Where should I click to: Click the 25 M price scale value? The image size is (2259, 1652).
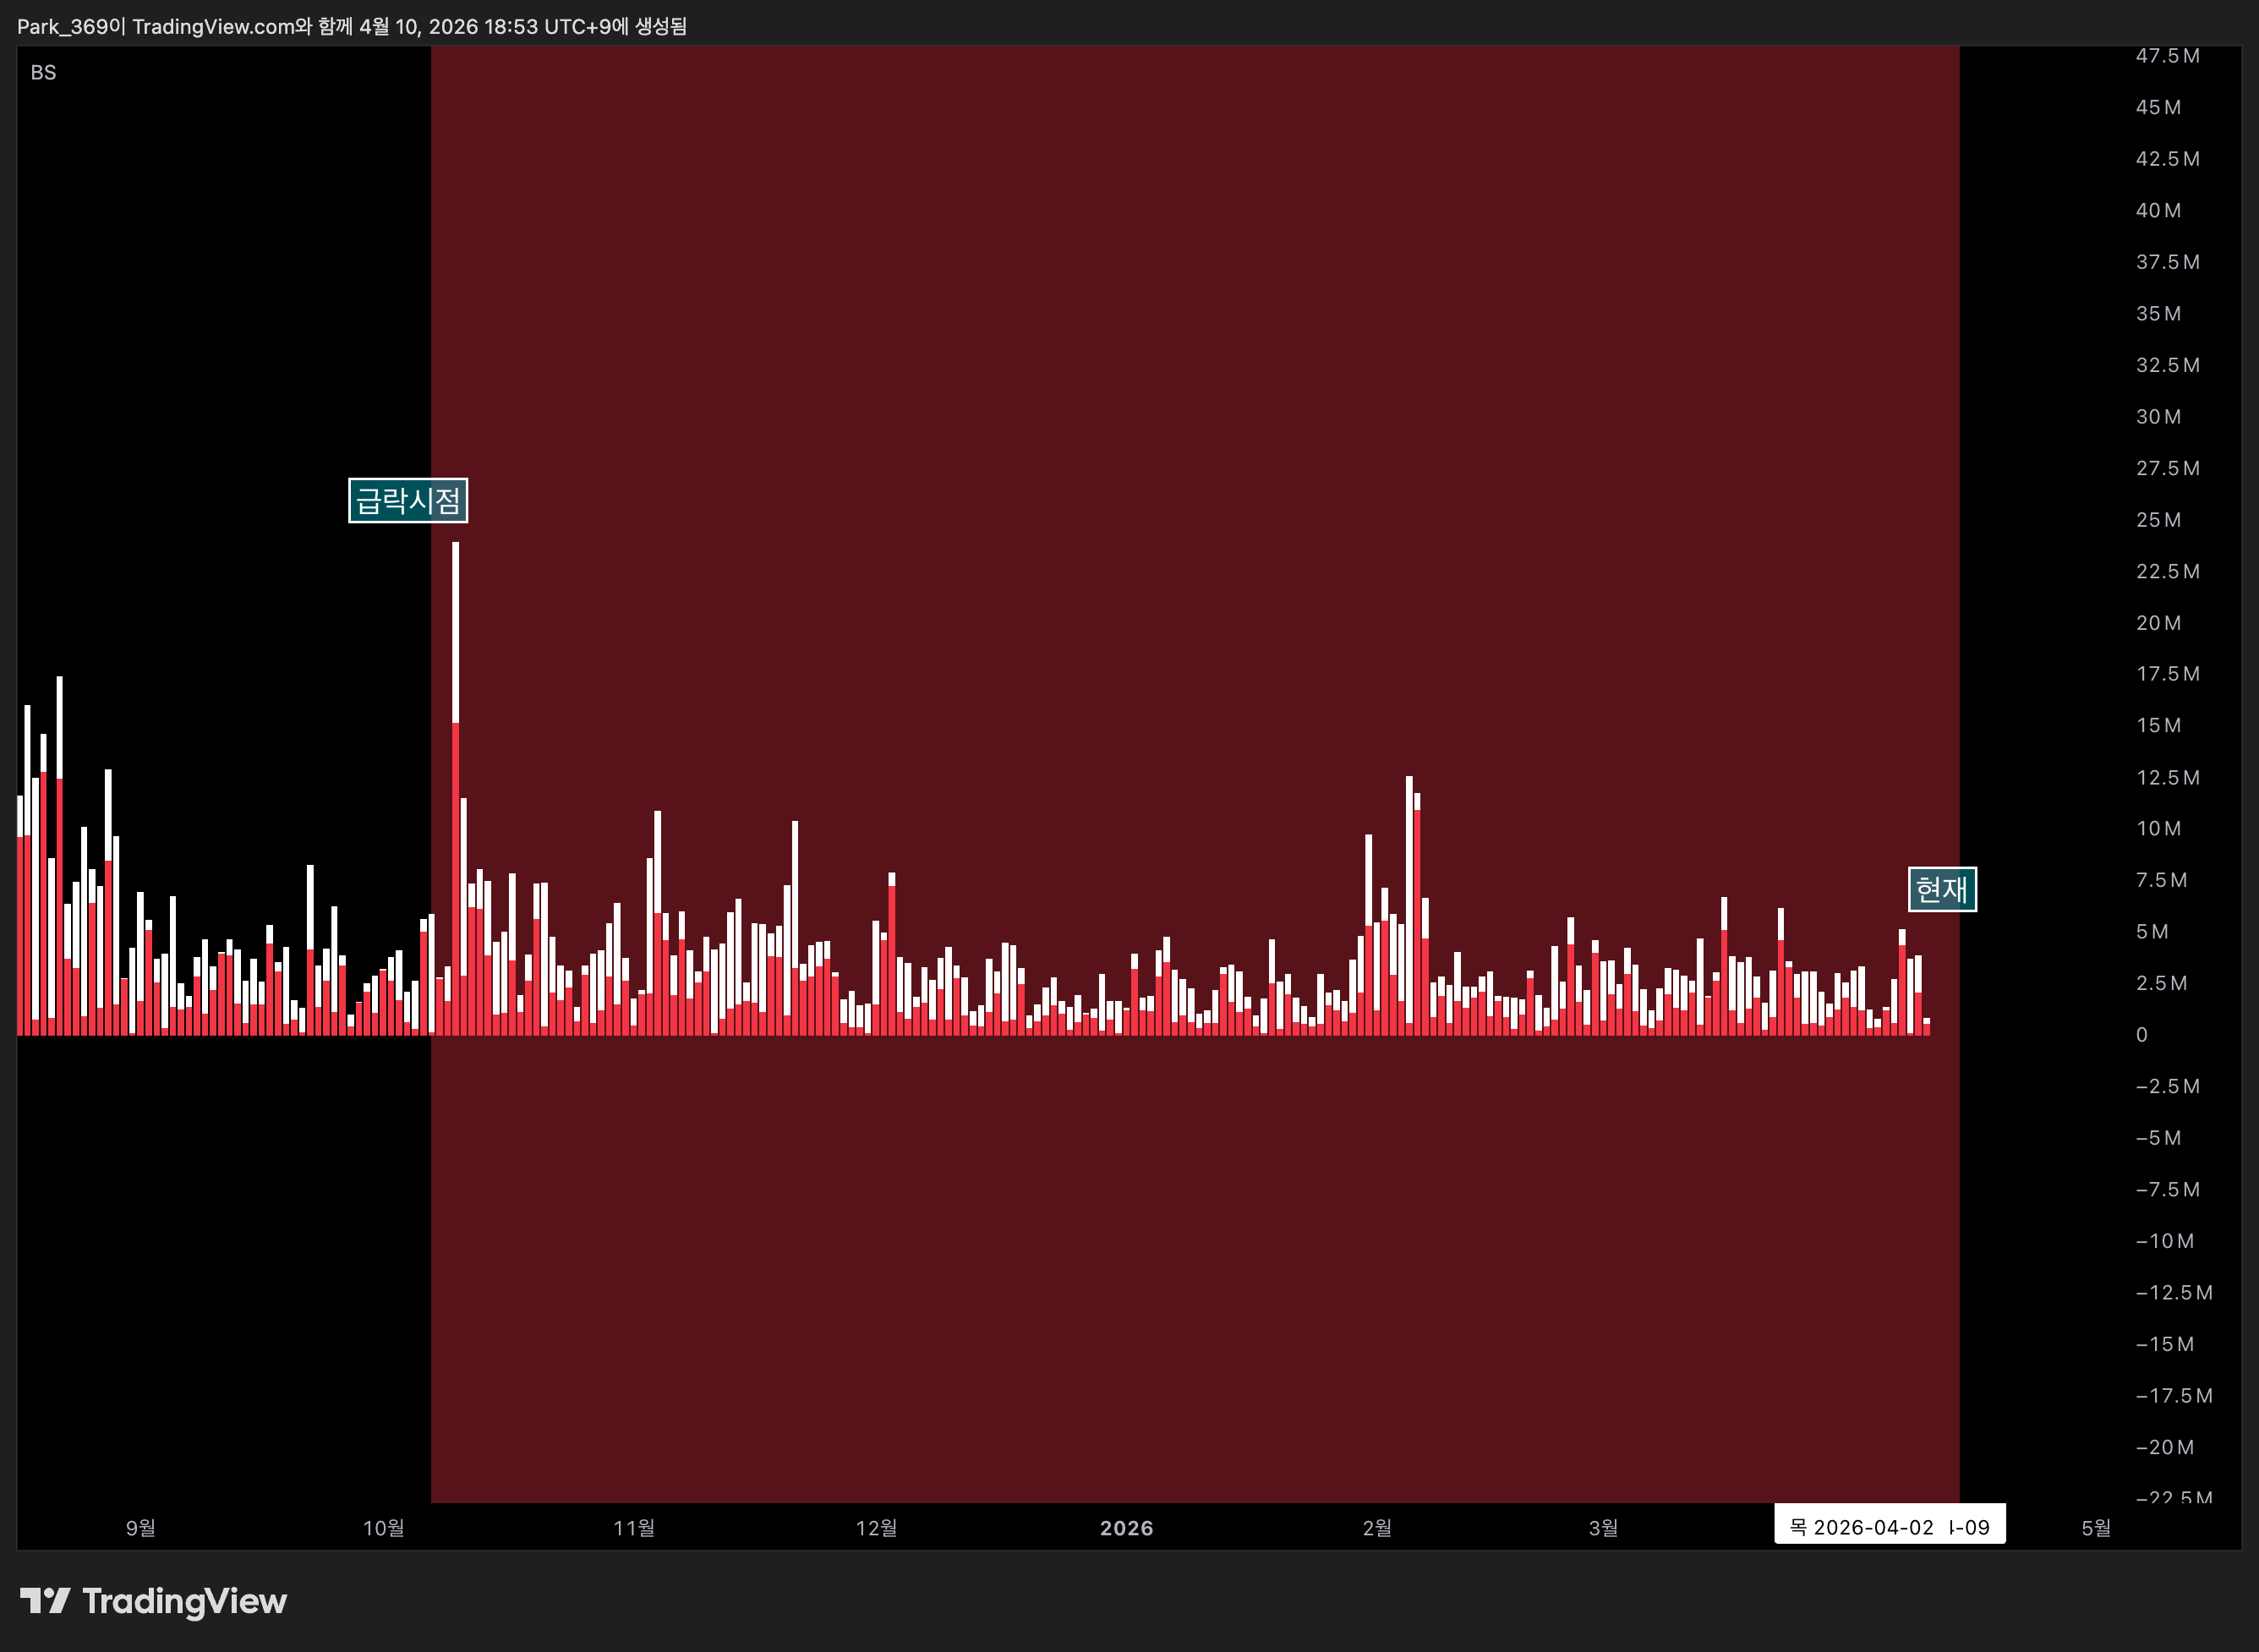point(2158,520)
